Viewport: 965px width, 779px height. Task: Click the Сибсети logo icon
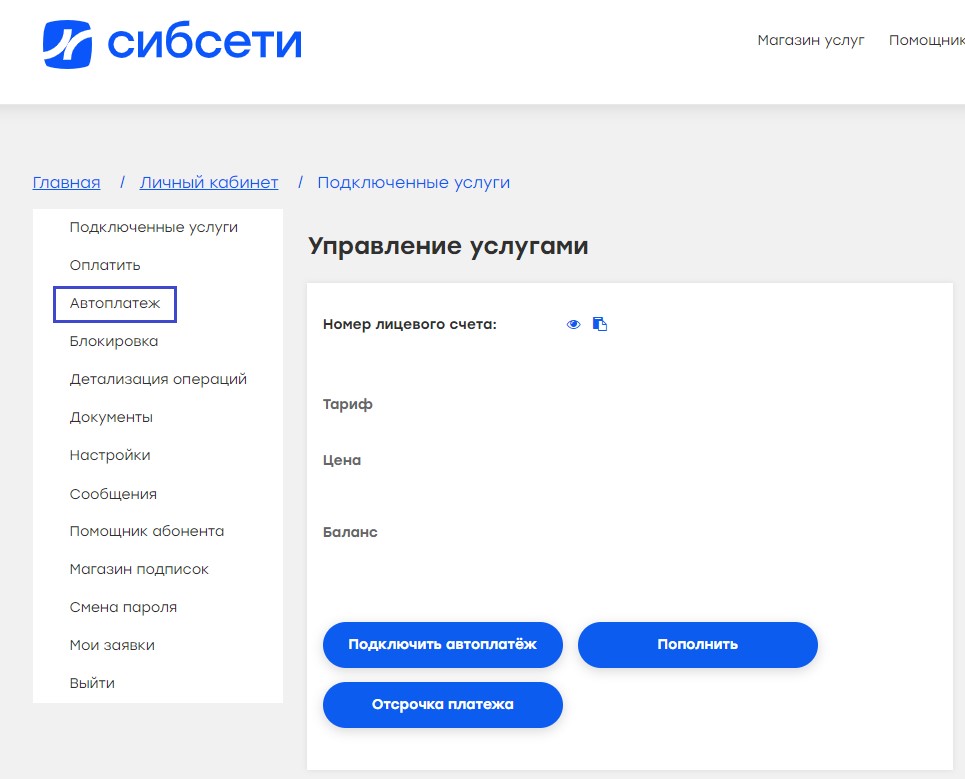tap(67, 44)
